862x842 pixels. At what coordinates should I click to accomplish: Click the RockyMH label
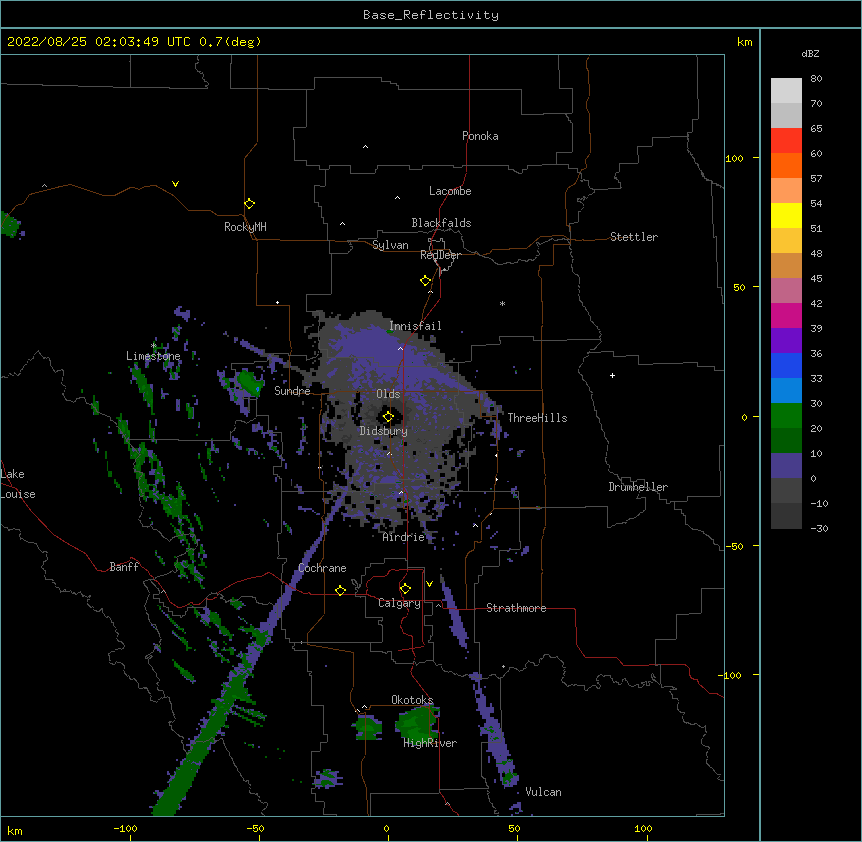click(x=245, y=227)
